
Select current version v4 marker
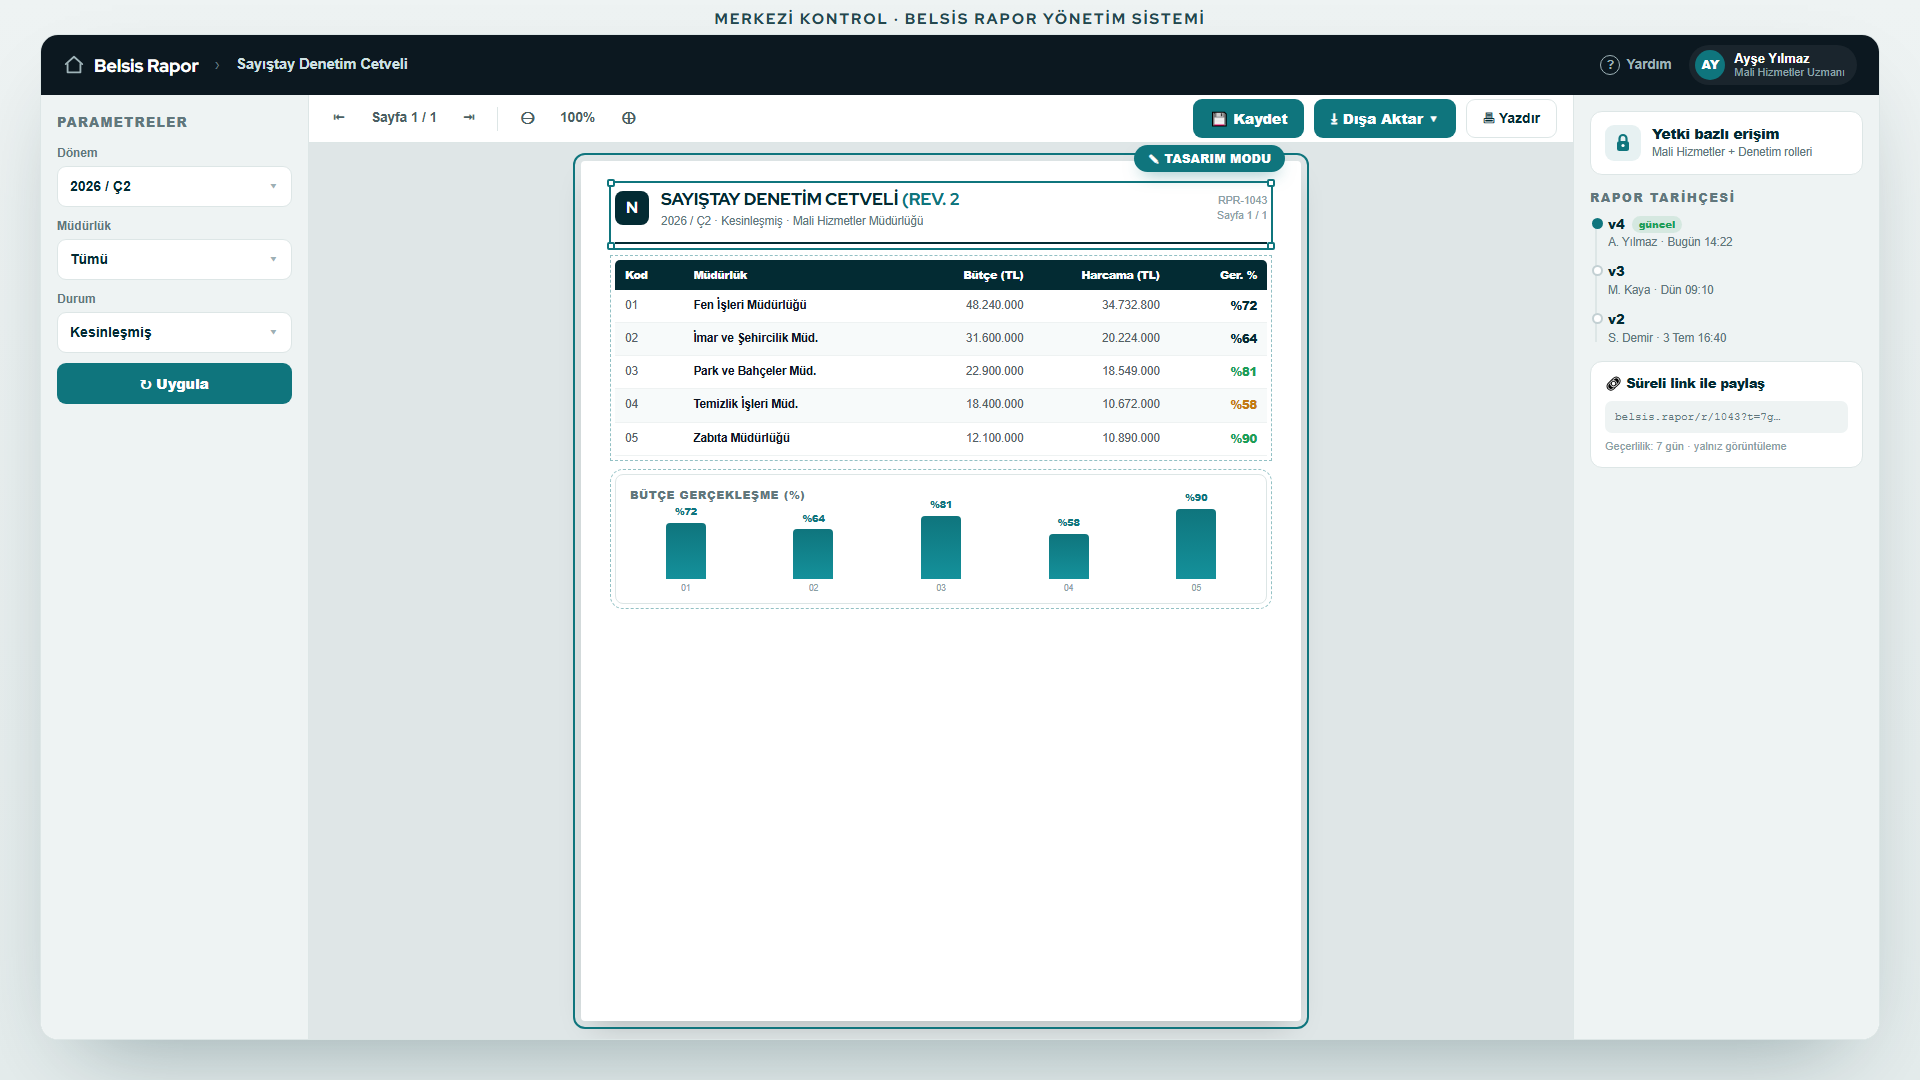(x=1597, y=224)
